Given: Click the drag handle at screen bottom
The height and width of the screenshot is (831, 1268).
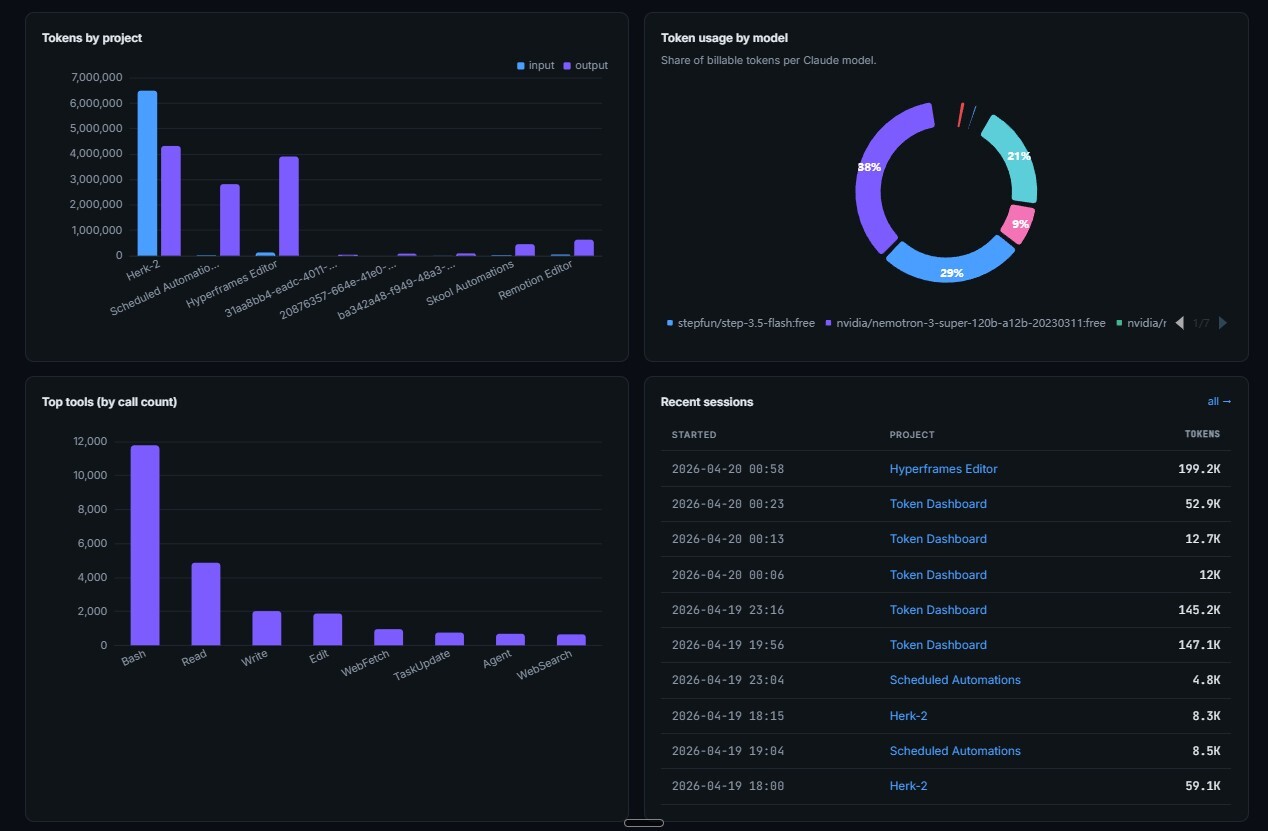Looking at the screenshot, I should [645, 822].
